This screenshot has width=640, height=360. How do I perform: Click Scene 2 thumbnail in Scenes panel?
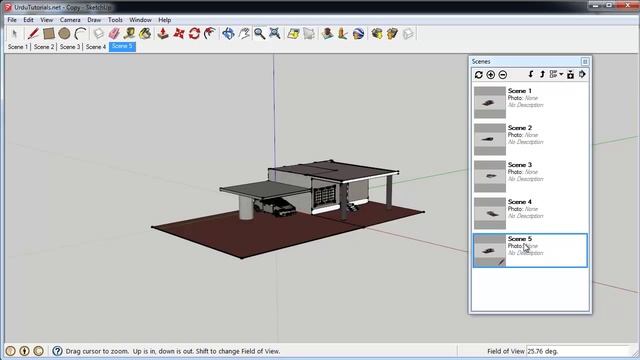(x=490, y=139)
